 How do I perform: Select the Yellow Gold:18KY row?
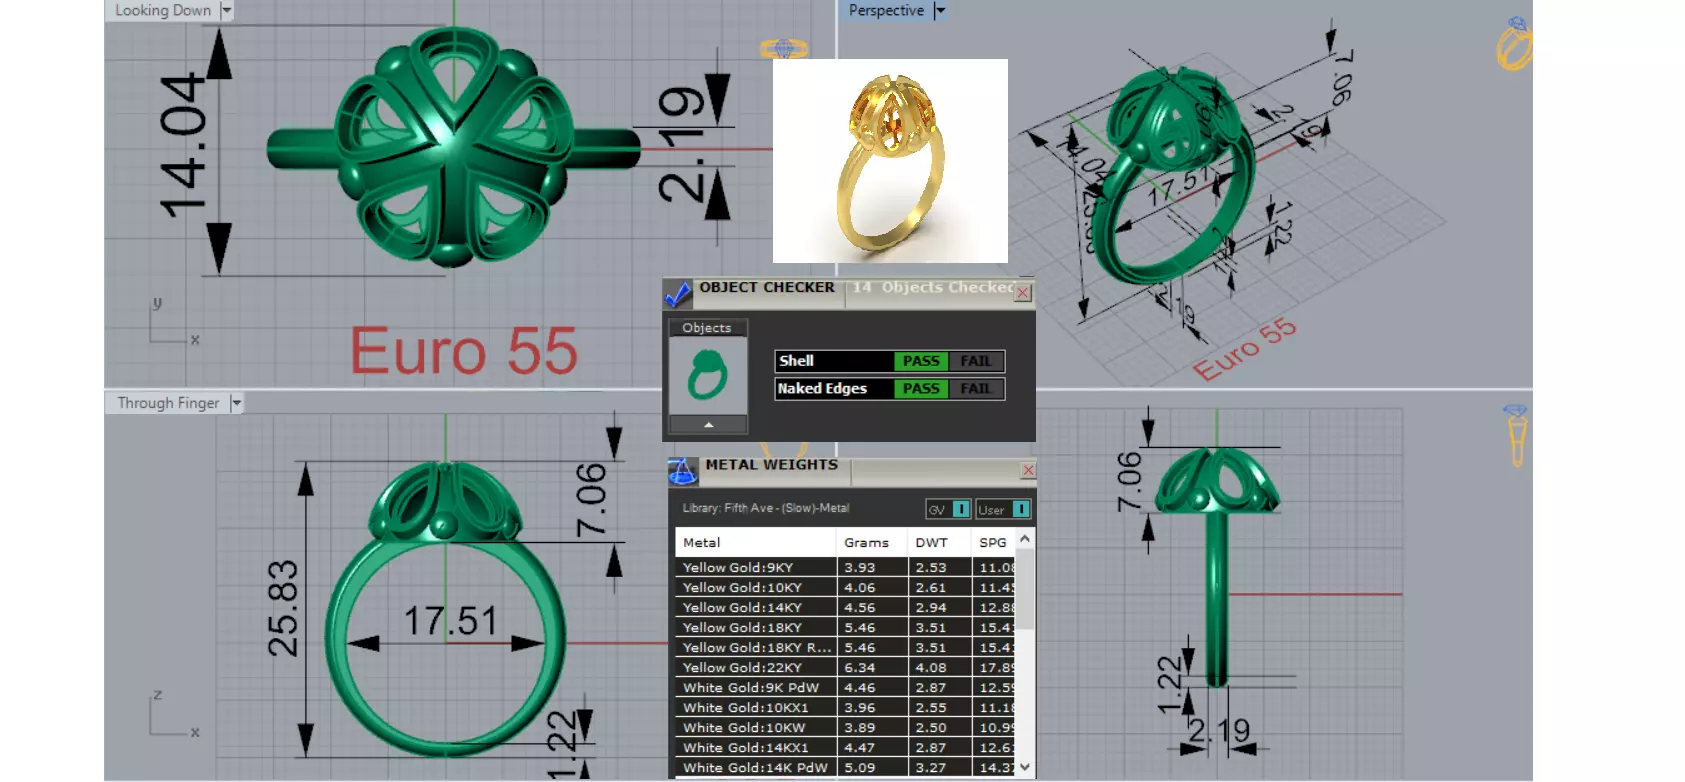click(846, 627)
